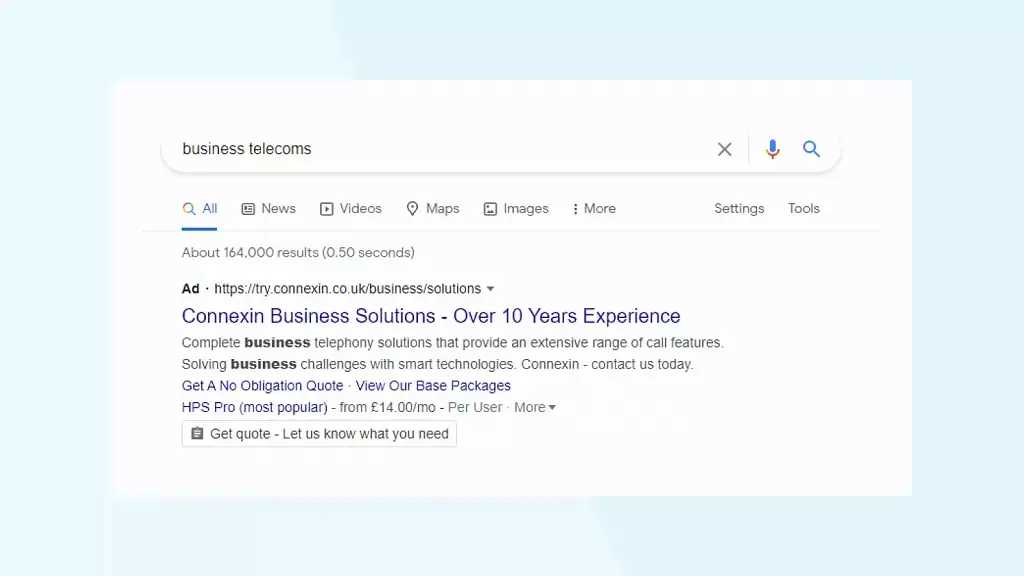Image resolution: width=1024 pixels, height=576 pixels.
Task: Click the 'Per User' text
Action: point(475,408)
